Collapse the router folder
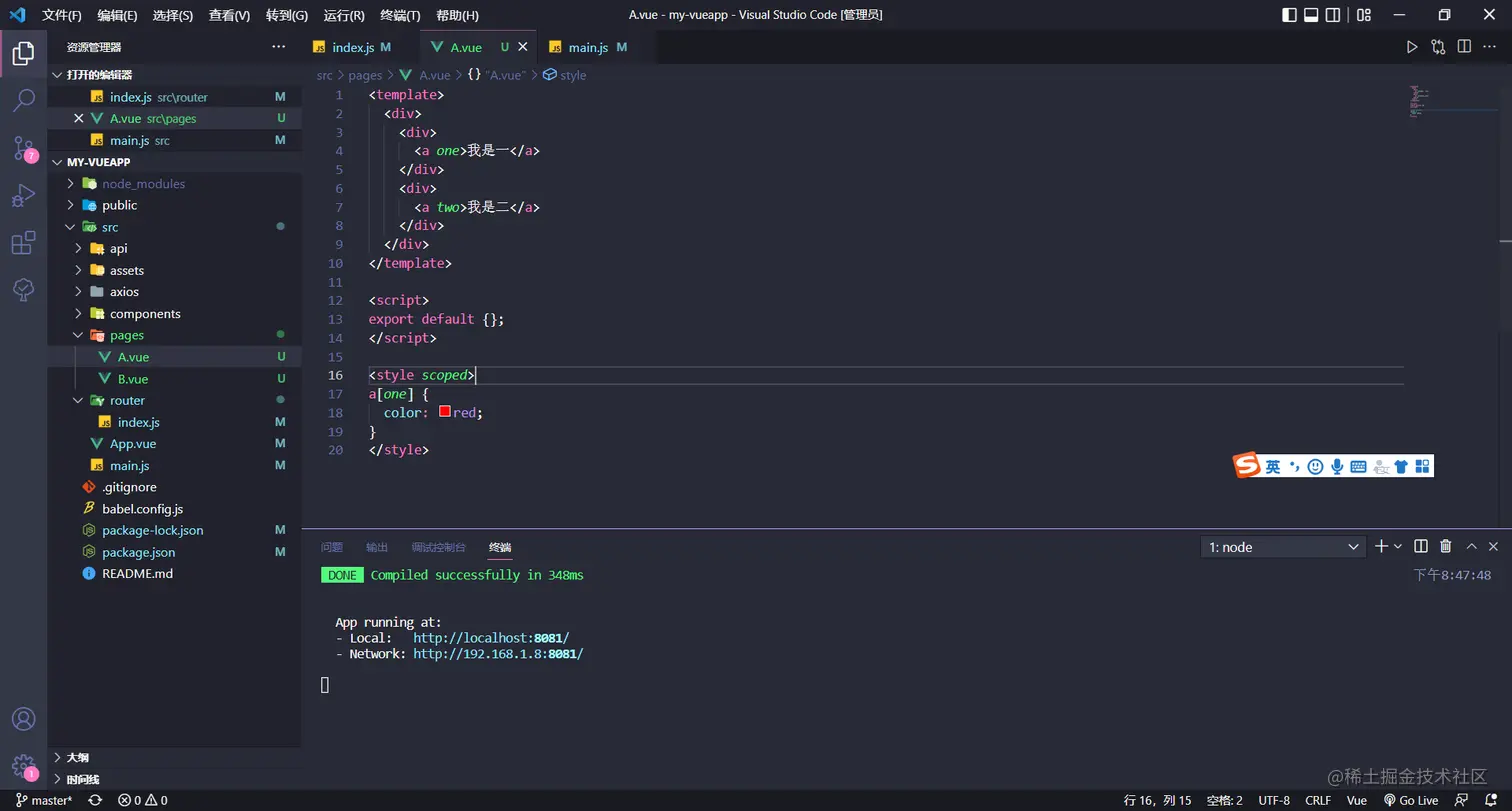1512x811 pixels. click(x=174, y=400)
